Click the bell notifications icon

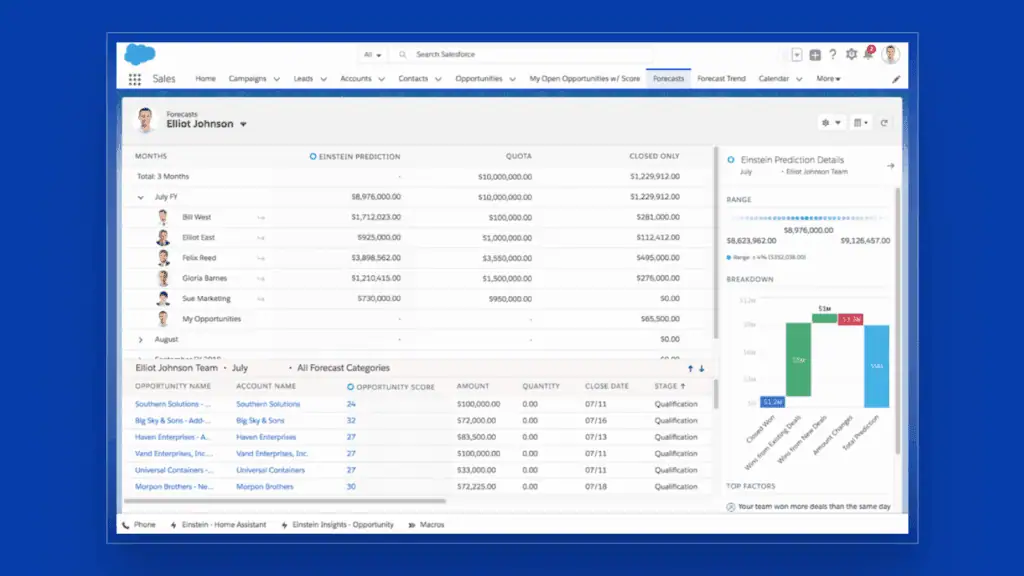pyautogui.click(x=868, y=54)
